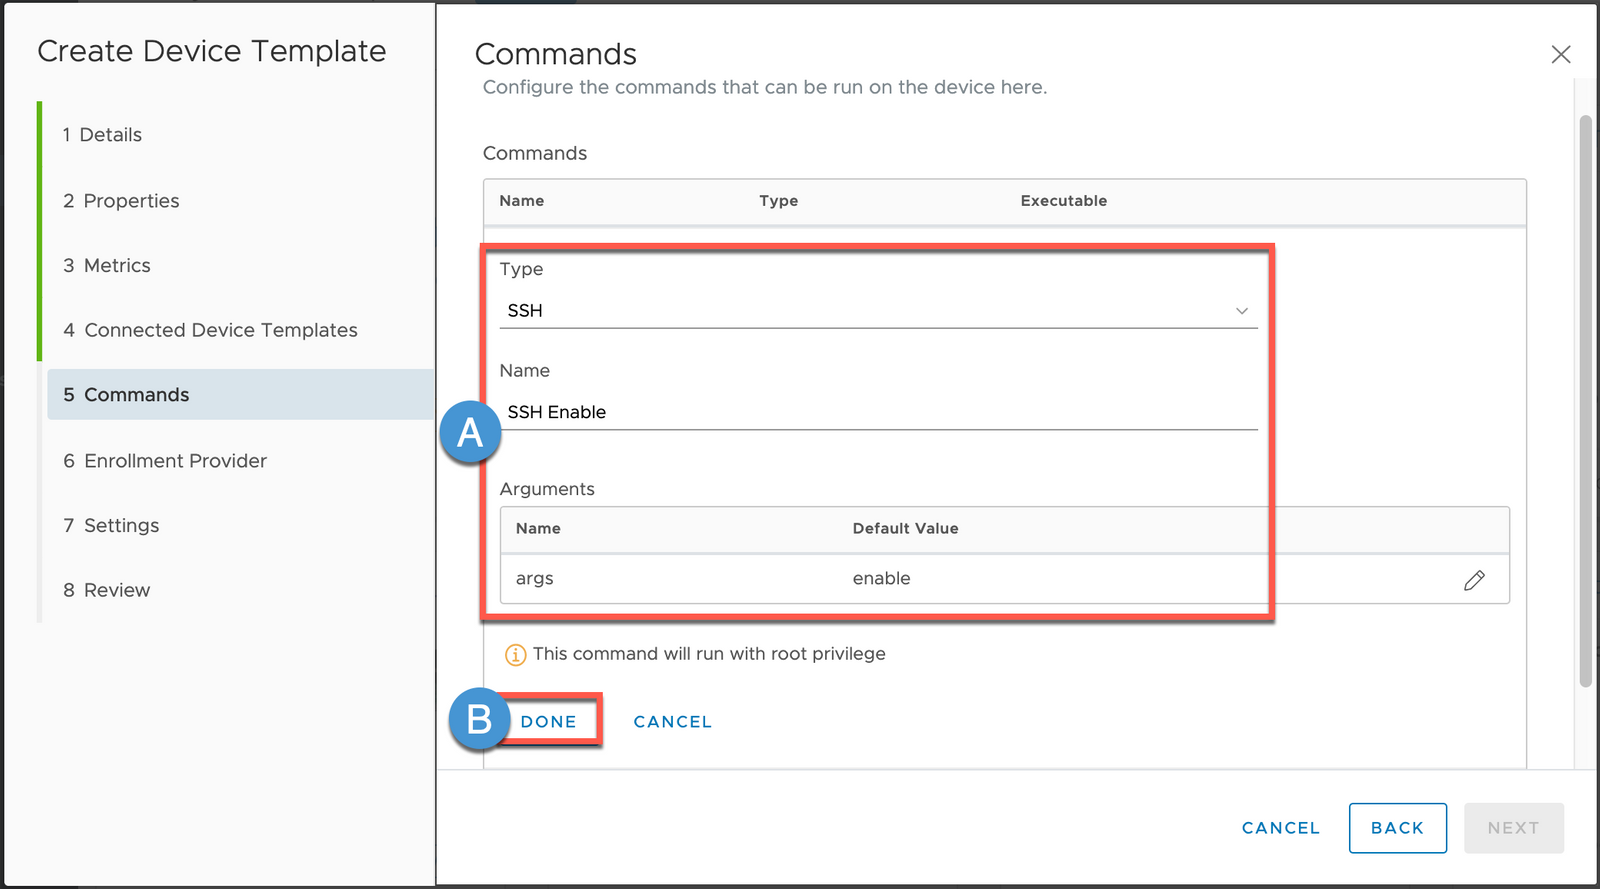Click the vertical scrollbar of the dialog

point(1585,401)
